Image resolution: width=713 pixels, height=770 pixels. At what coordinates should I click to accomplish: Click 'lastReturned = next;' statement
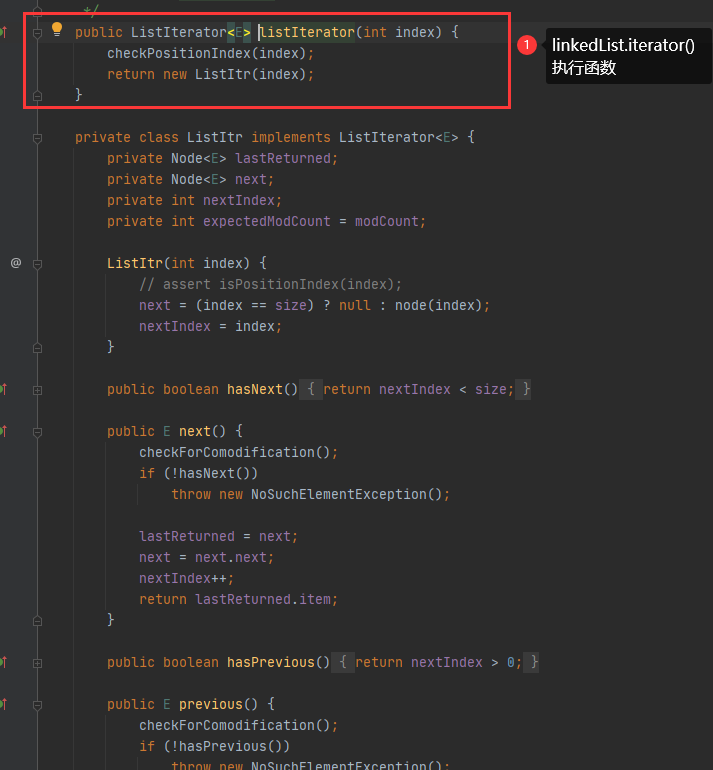coord(218,536)
